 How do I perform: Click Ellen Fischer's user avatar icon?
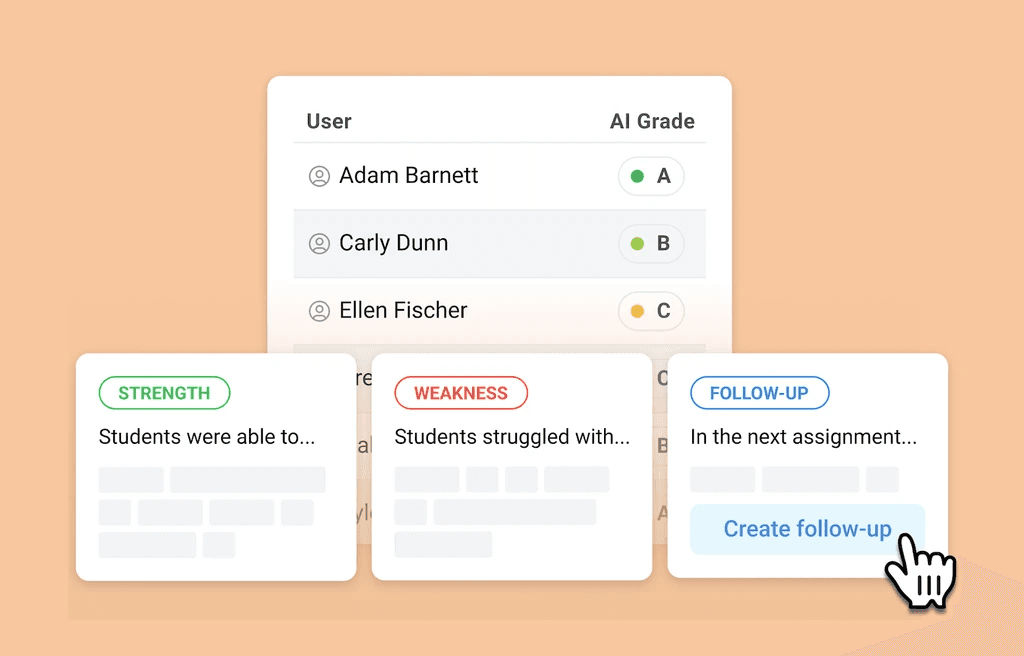click(x=319, y=311)
